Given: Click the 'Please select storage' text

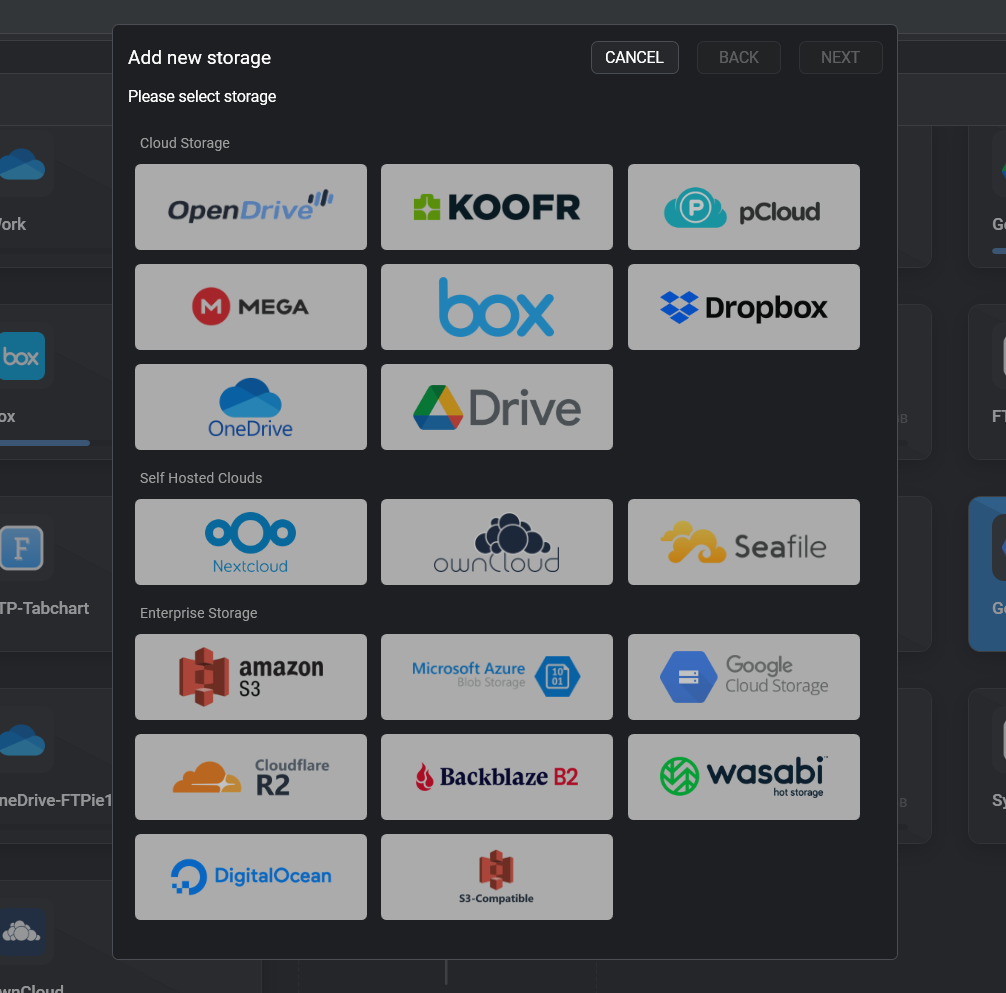Looking at the screenshot, I should tap(202, 96).
